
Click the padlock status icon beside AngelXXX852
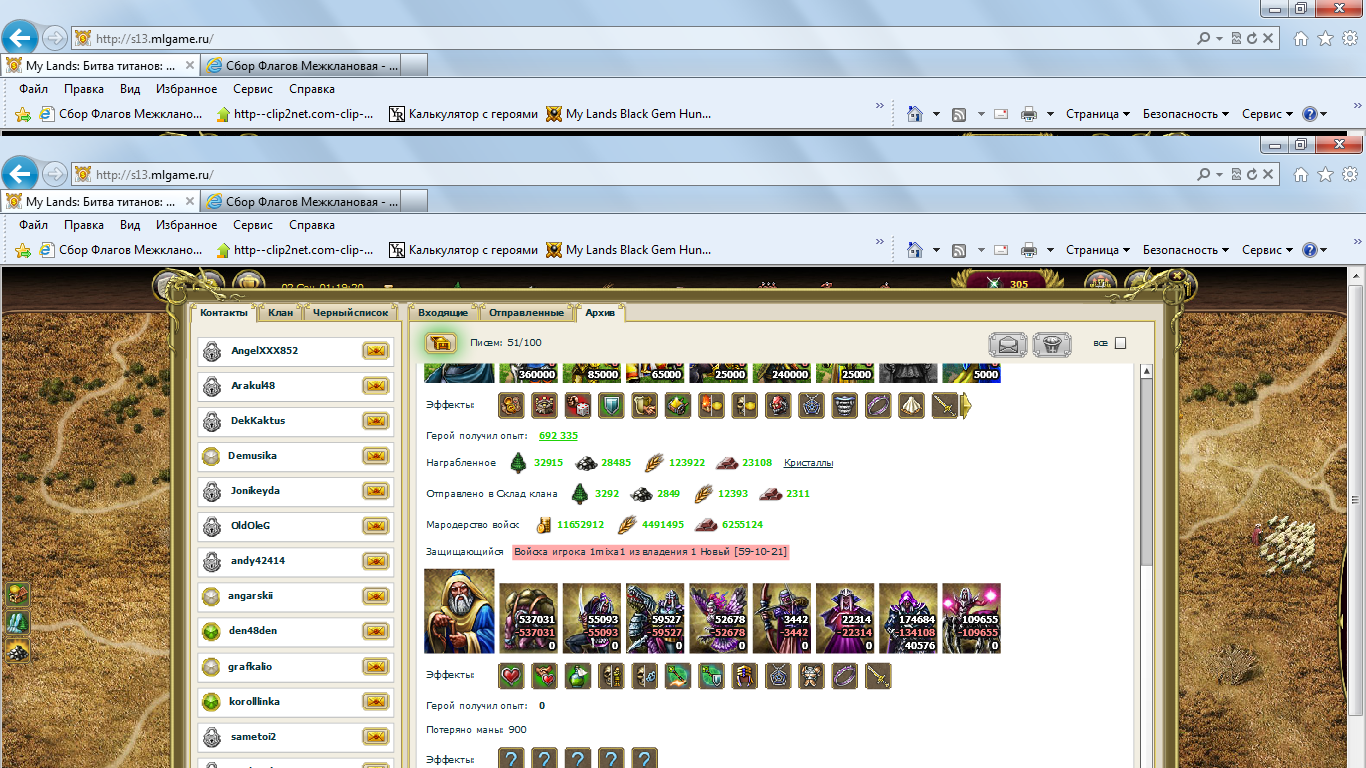pyautogui.click(x=211, y=351)
